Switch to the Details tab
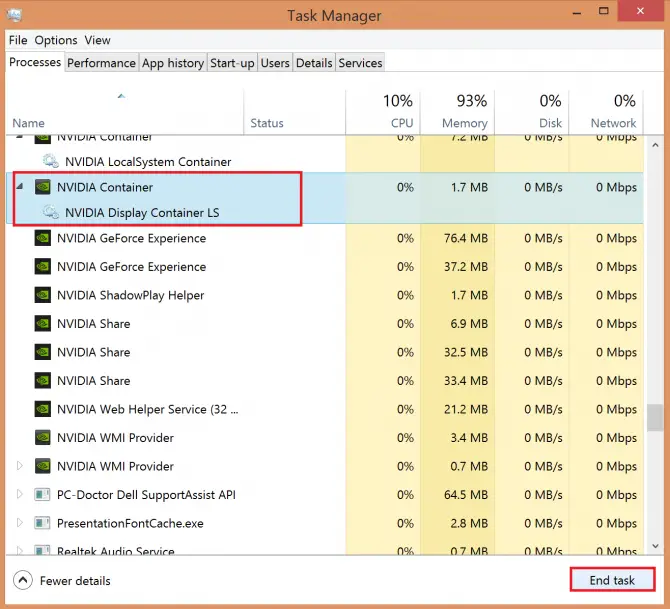This screenshot has height=609, width=670. click(314, 63)
